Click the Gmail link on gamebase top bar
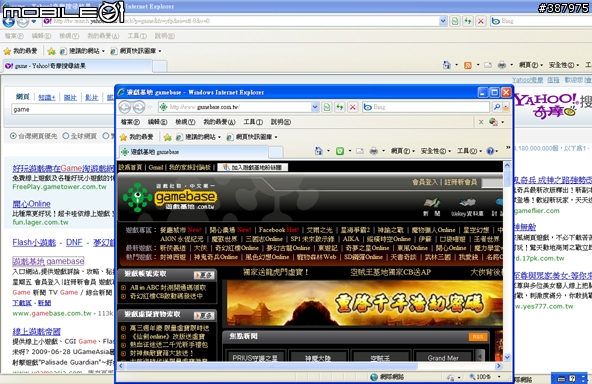The image size is (592, 384). tap(156, 167)
